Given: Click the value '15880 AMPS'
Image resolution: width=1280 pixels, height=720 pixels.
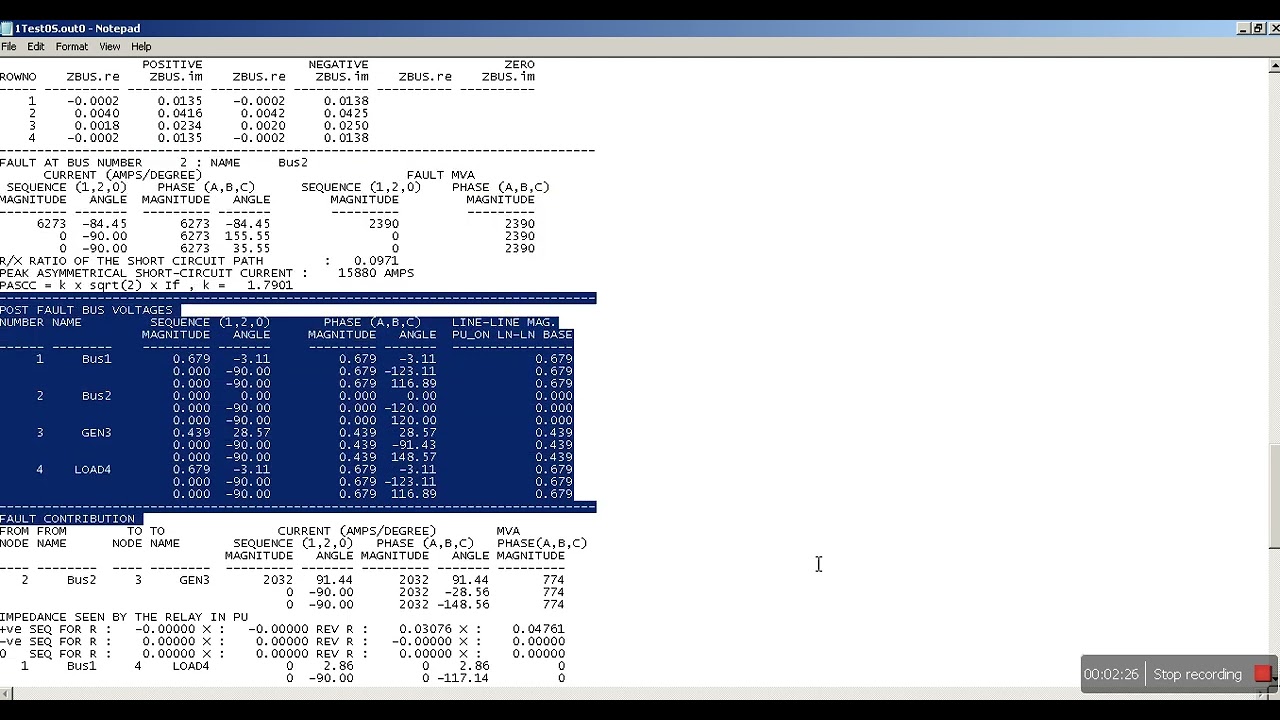Looking at the screenshot, I should click(376, 273).
